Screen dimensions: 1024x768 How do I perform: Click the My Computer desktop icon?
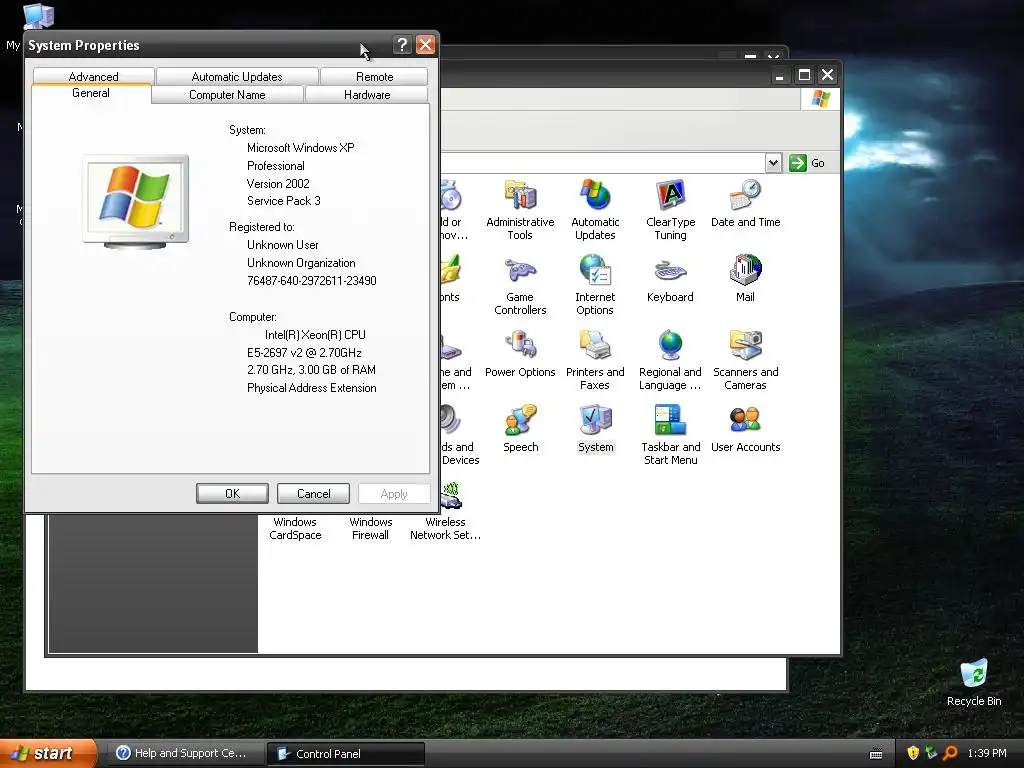[38, 16]
